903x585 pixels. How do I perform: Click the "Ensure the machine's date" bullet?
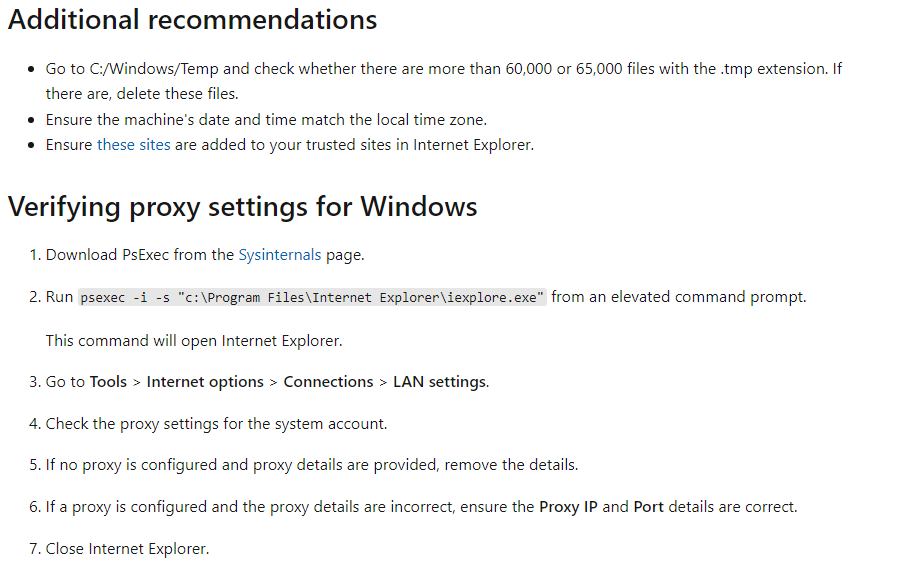[x=266, y=120]
